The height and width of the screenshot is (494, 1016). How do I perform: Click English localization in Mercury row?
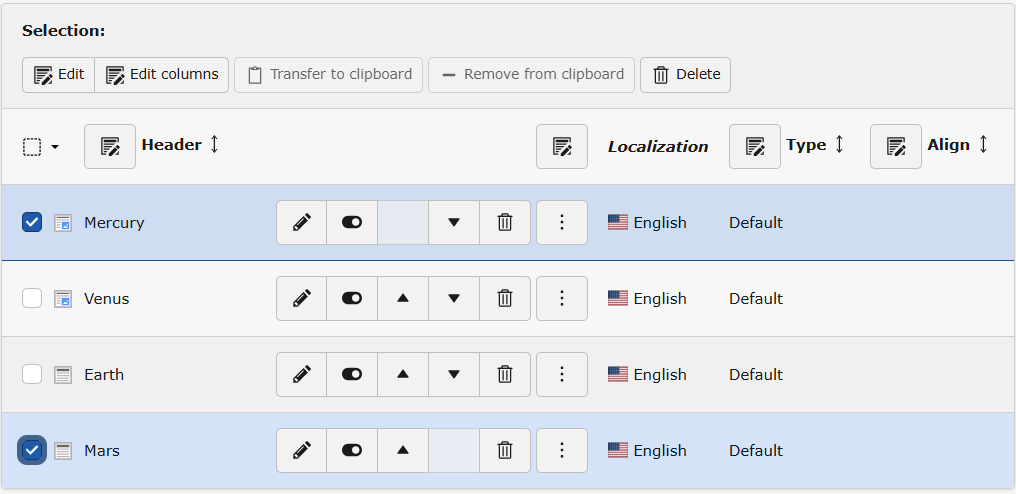coord(647,223)
